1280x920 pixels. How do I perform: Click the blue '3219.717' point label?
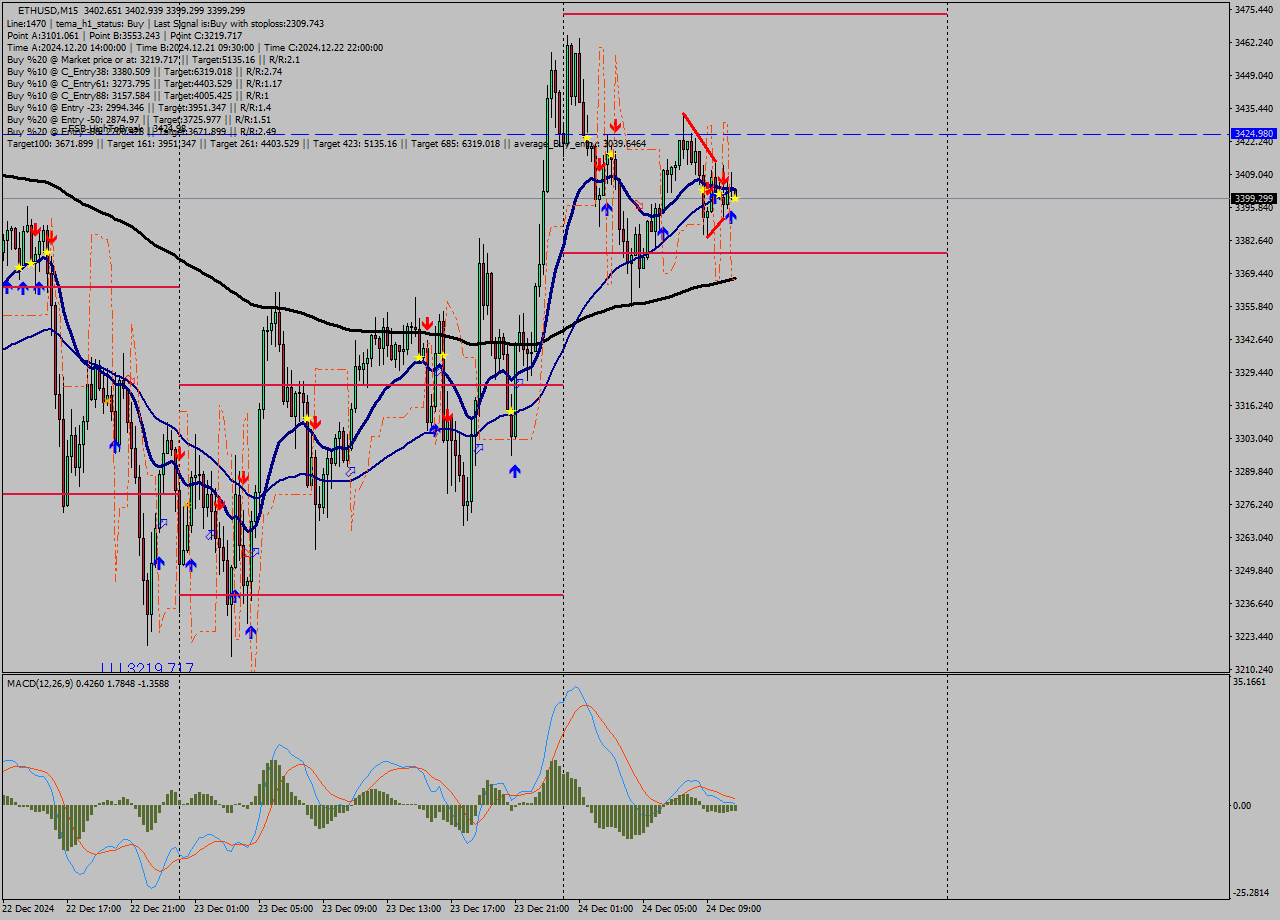(x=147, y=667)
